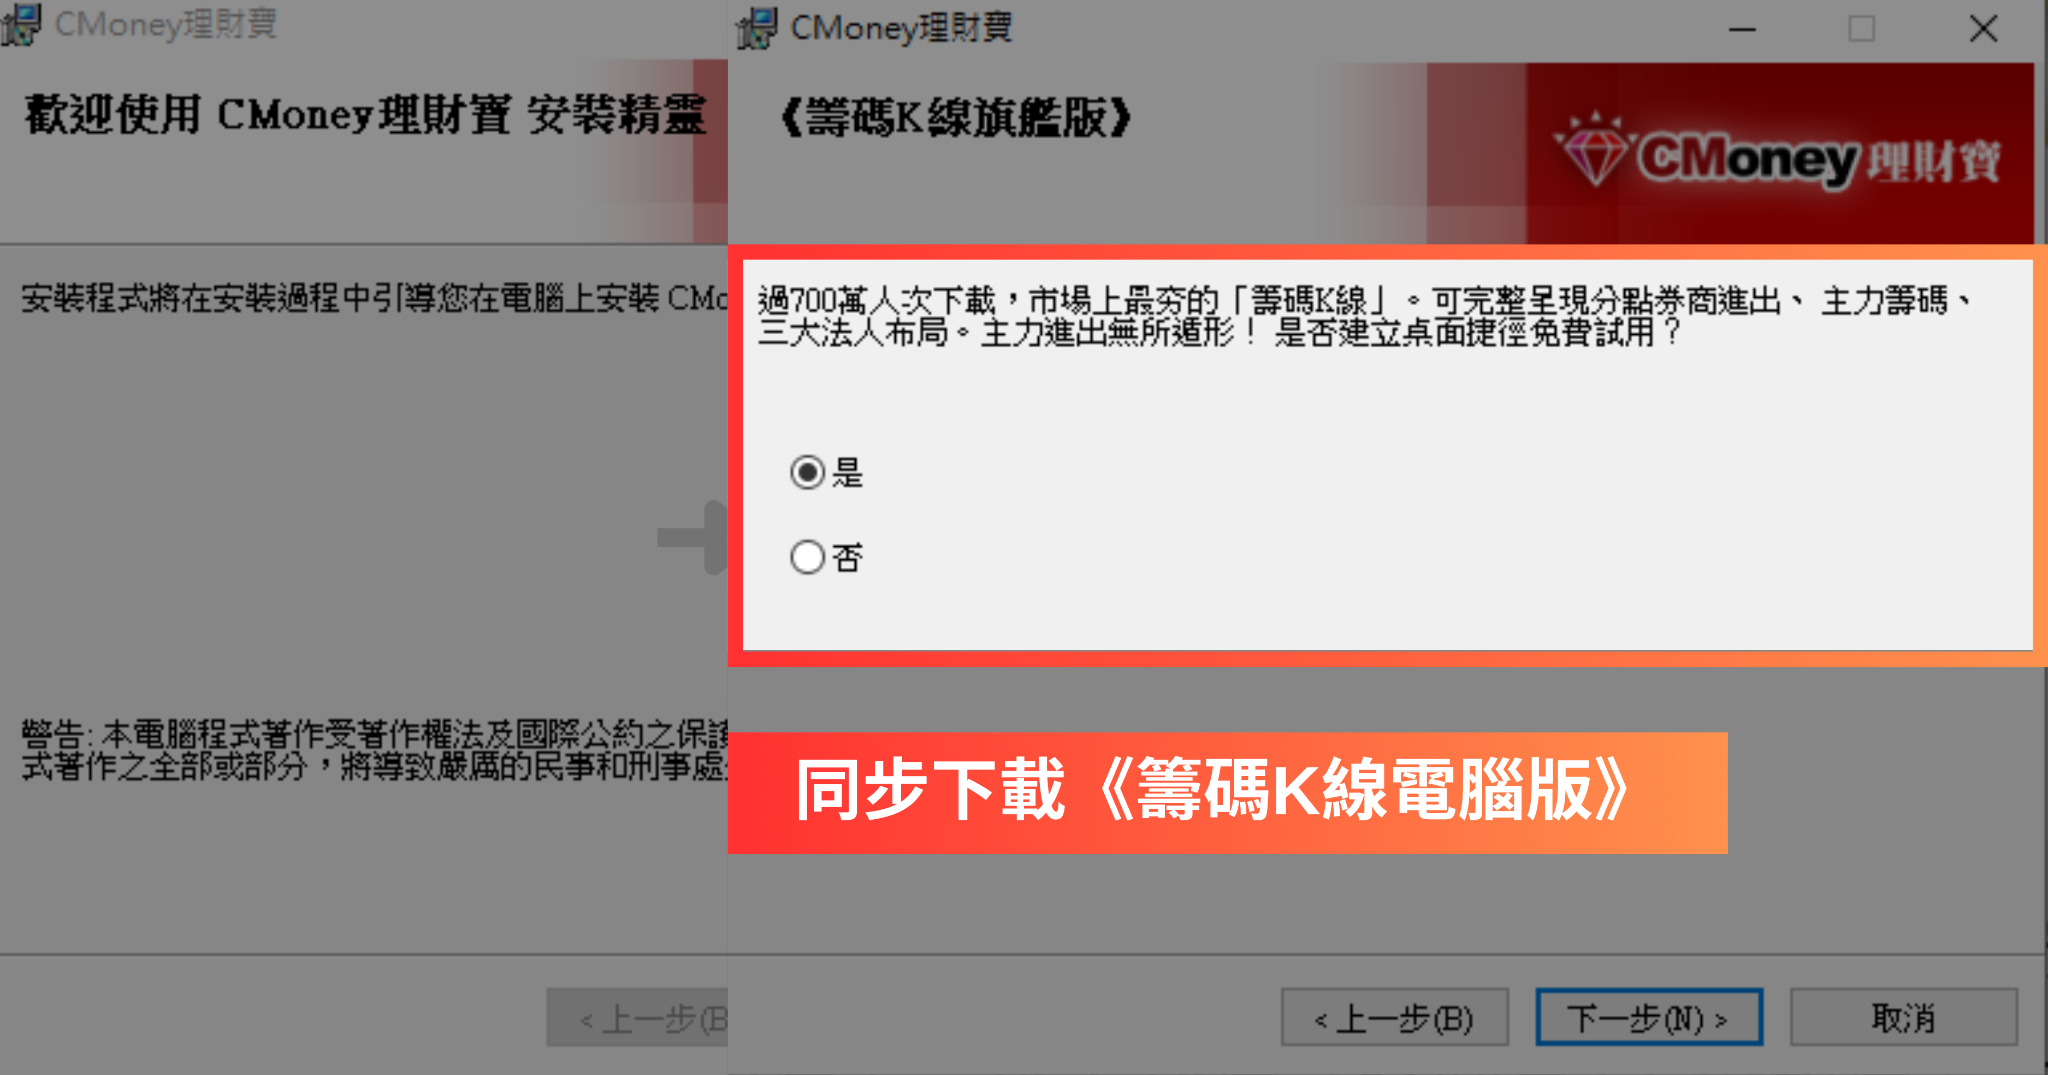Click the 《籌碼K線旗艦版》 heading text
The height and width of the screenshot is (1075, 2048).
pyautogui.click(x=955, y=117)
